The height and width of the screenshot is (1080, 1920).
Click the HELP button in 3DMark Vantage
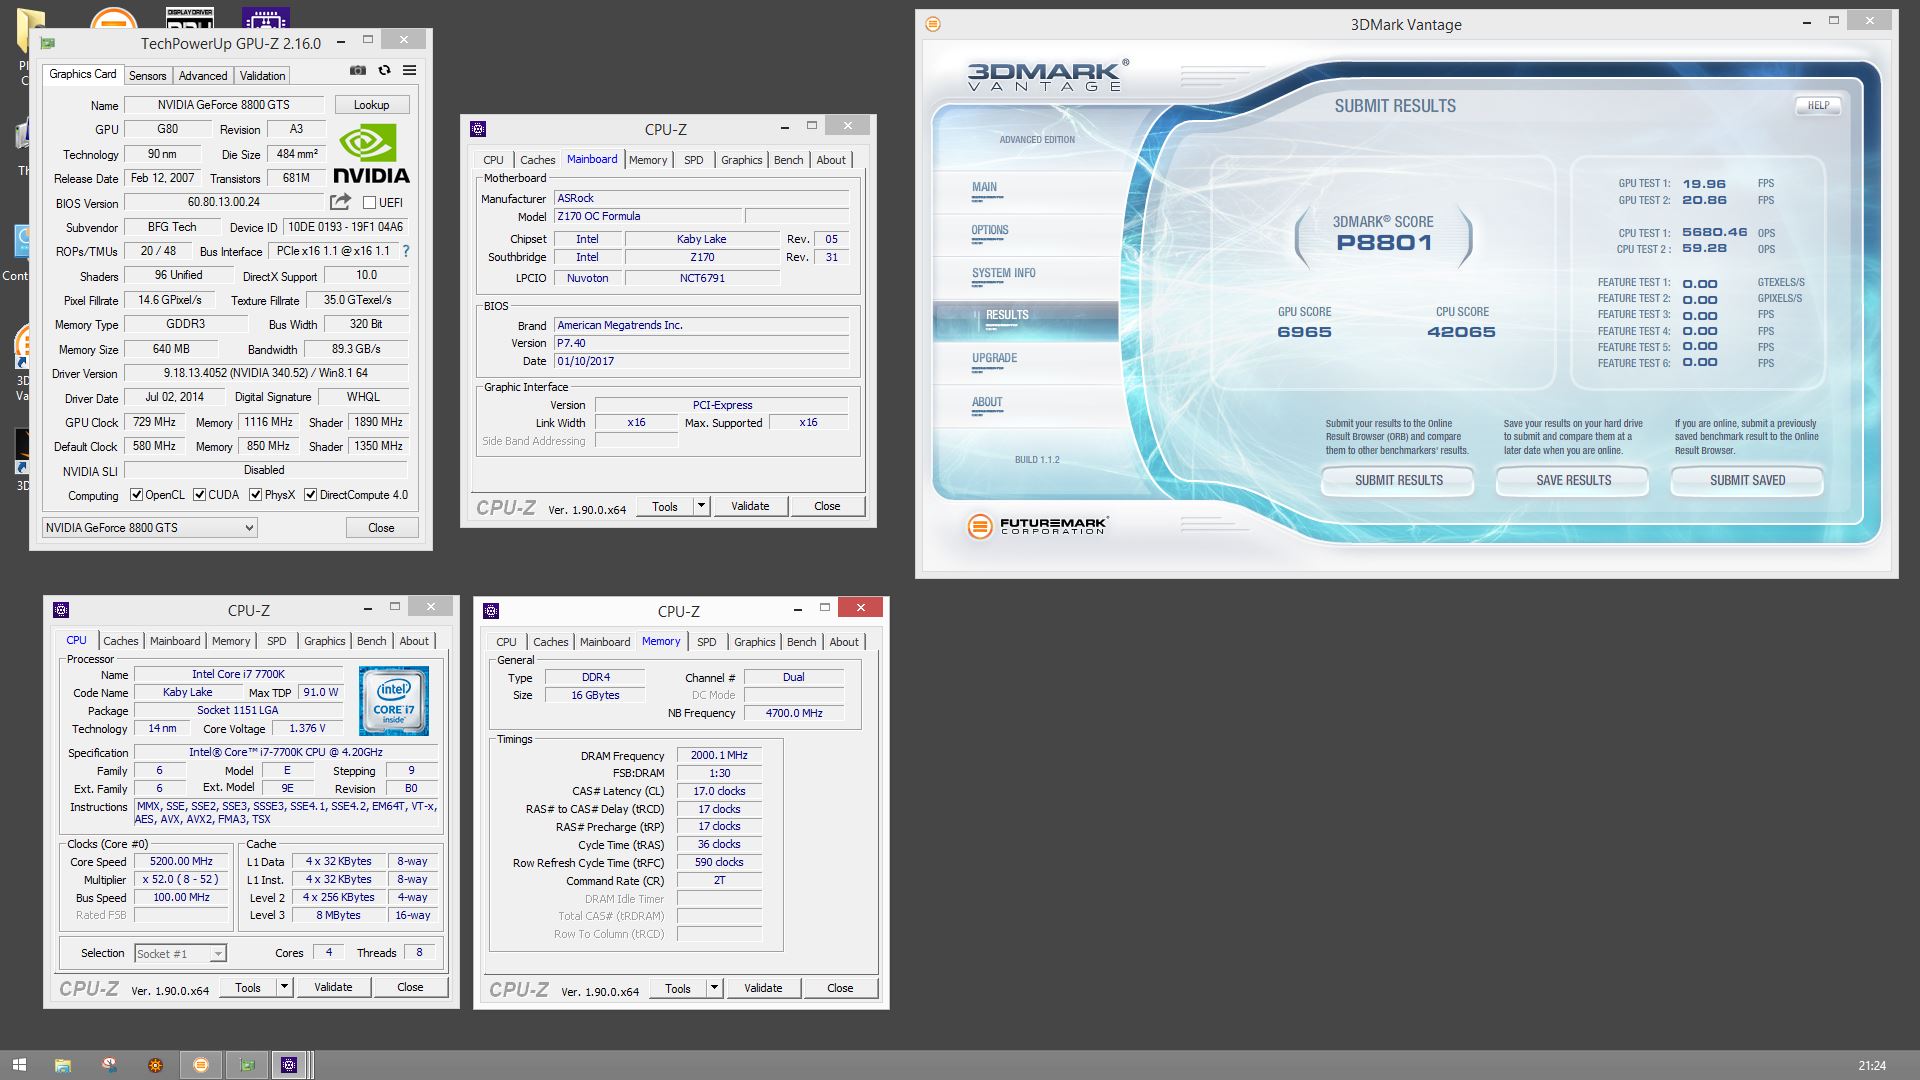tap(1818, 105)
